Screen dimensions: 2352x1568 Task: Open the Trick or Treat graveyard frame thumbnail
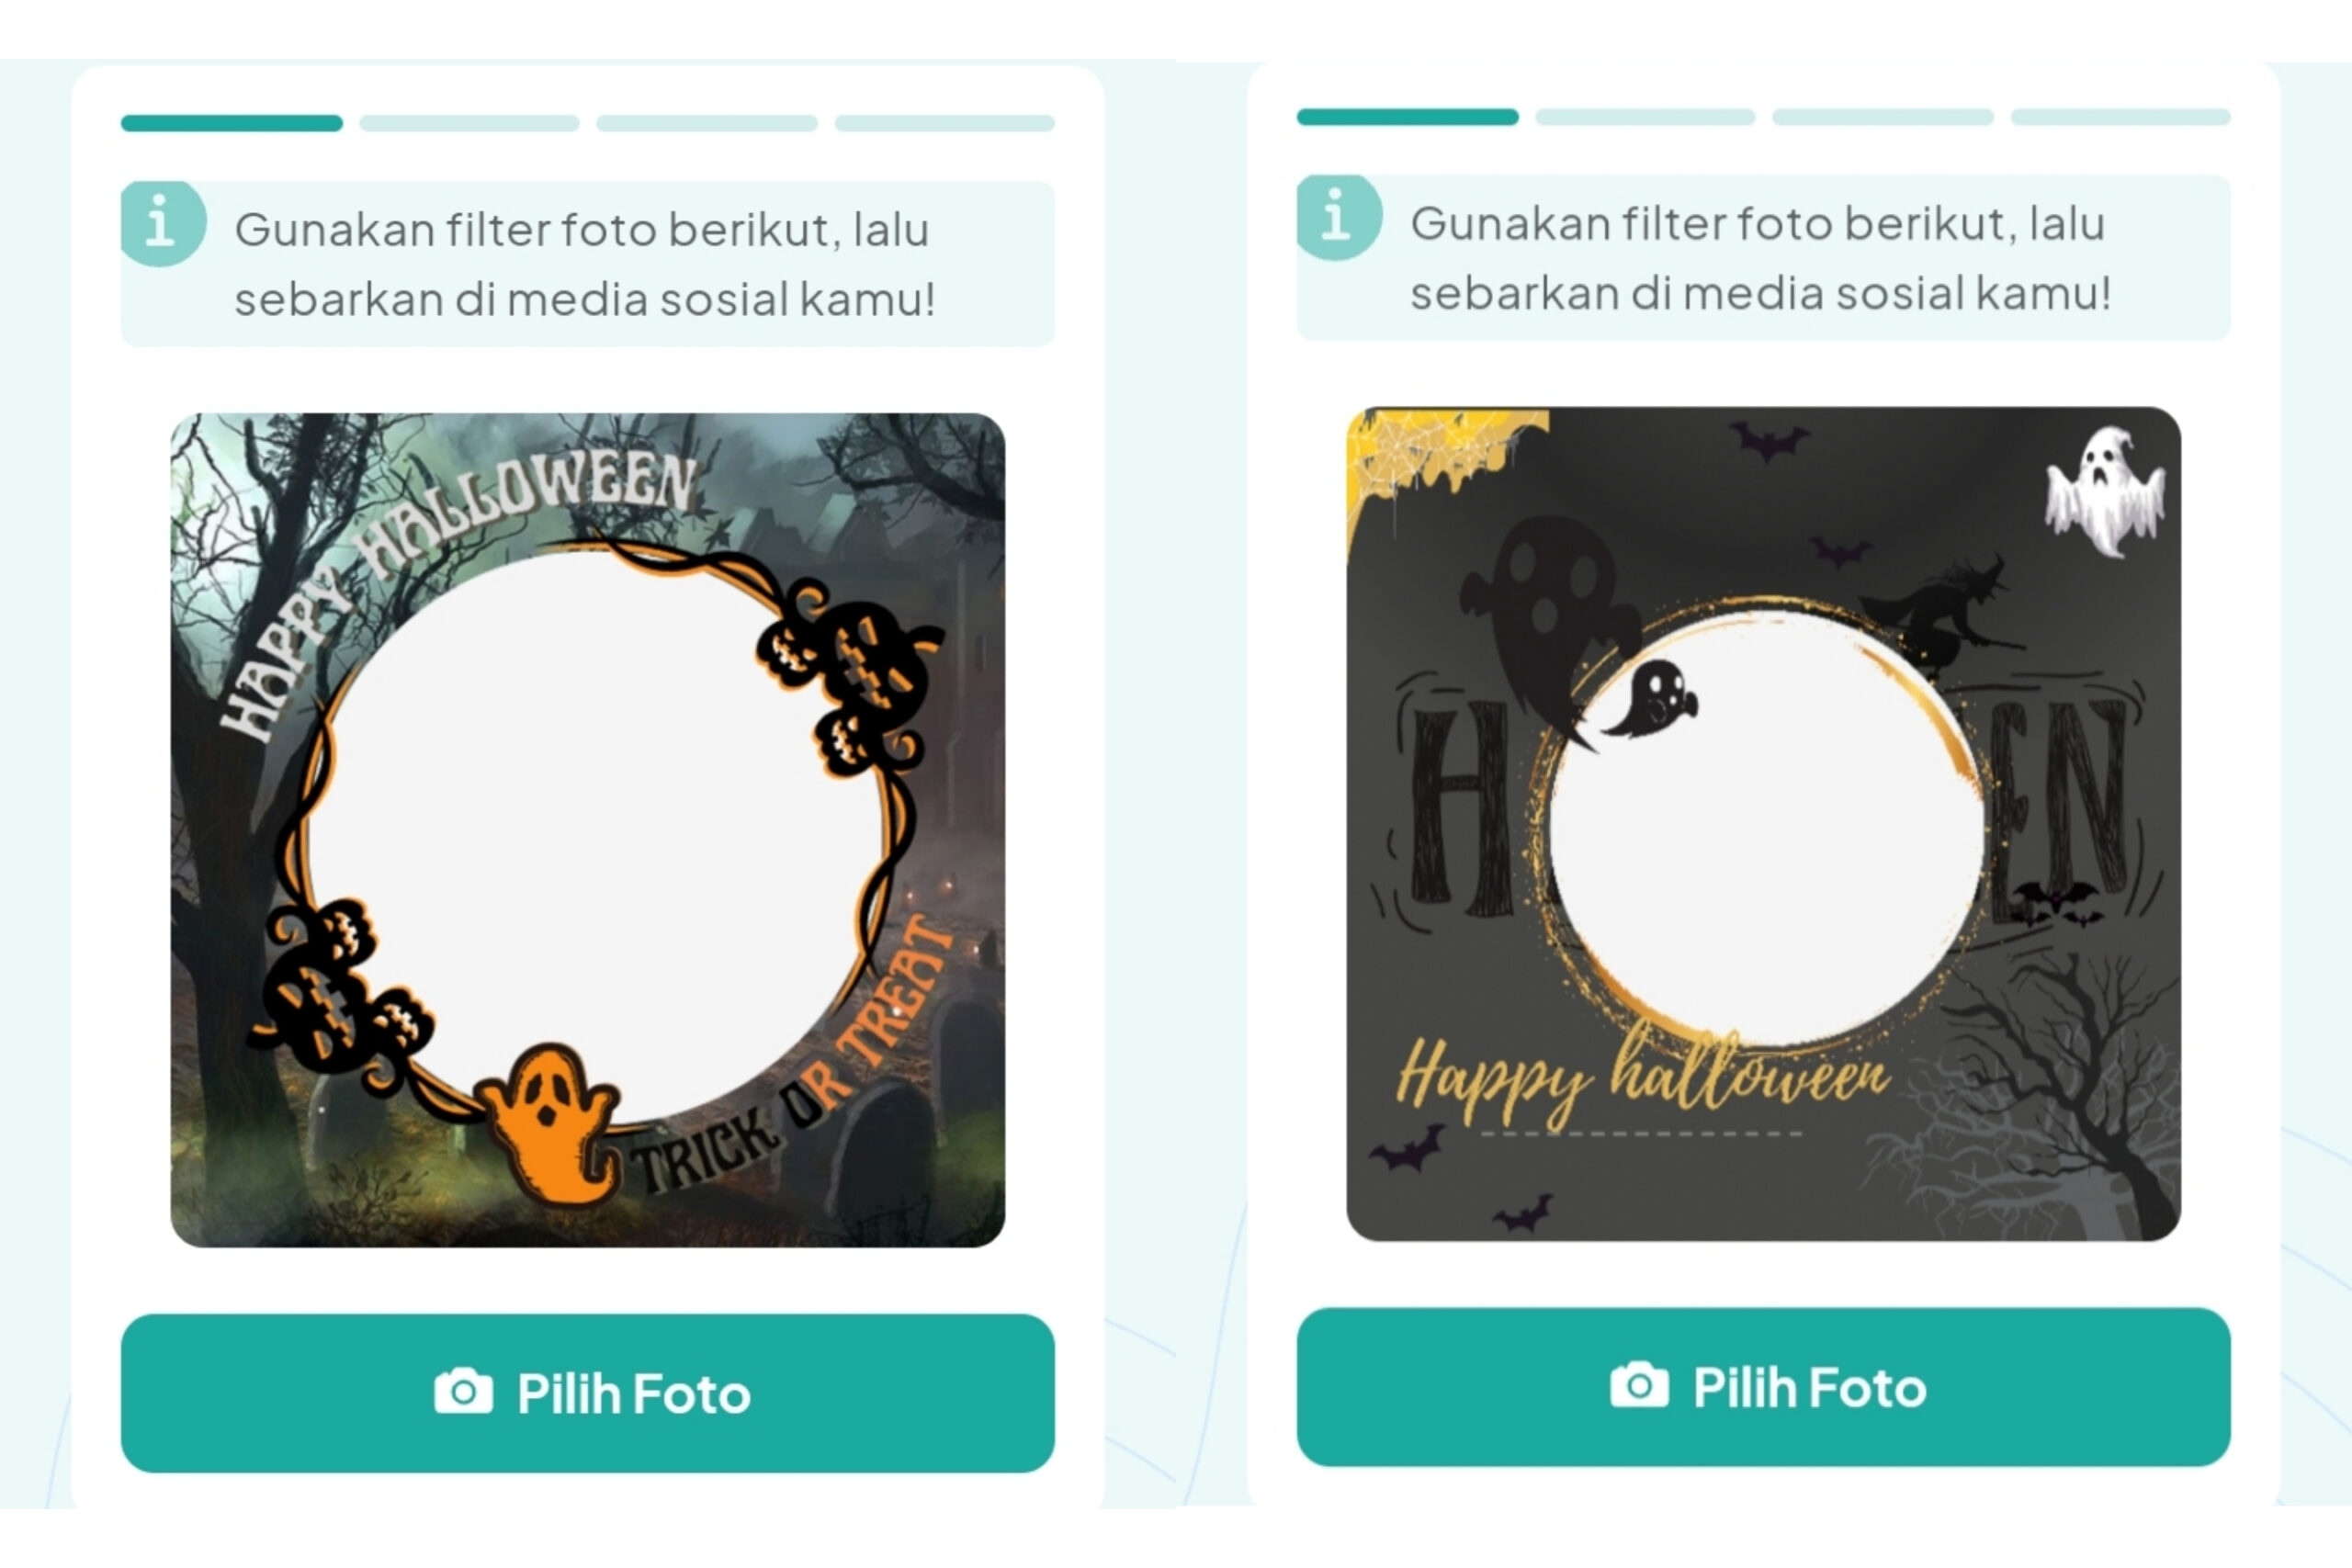(x=588, y=830)
